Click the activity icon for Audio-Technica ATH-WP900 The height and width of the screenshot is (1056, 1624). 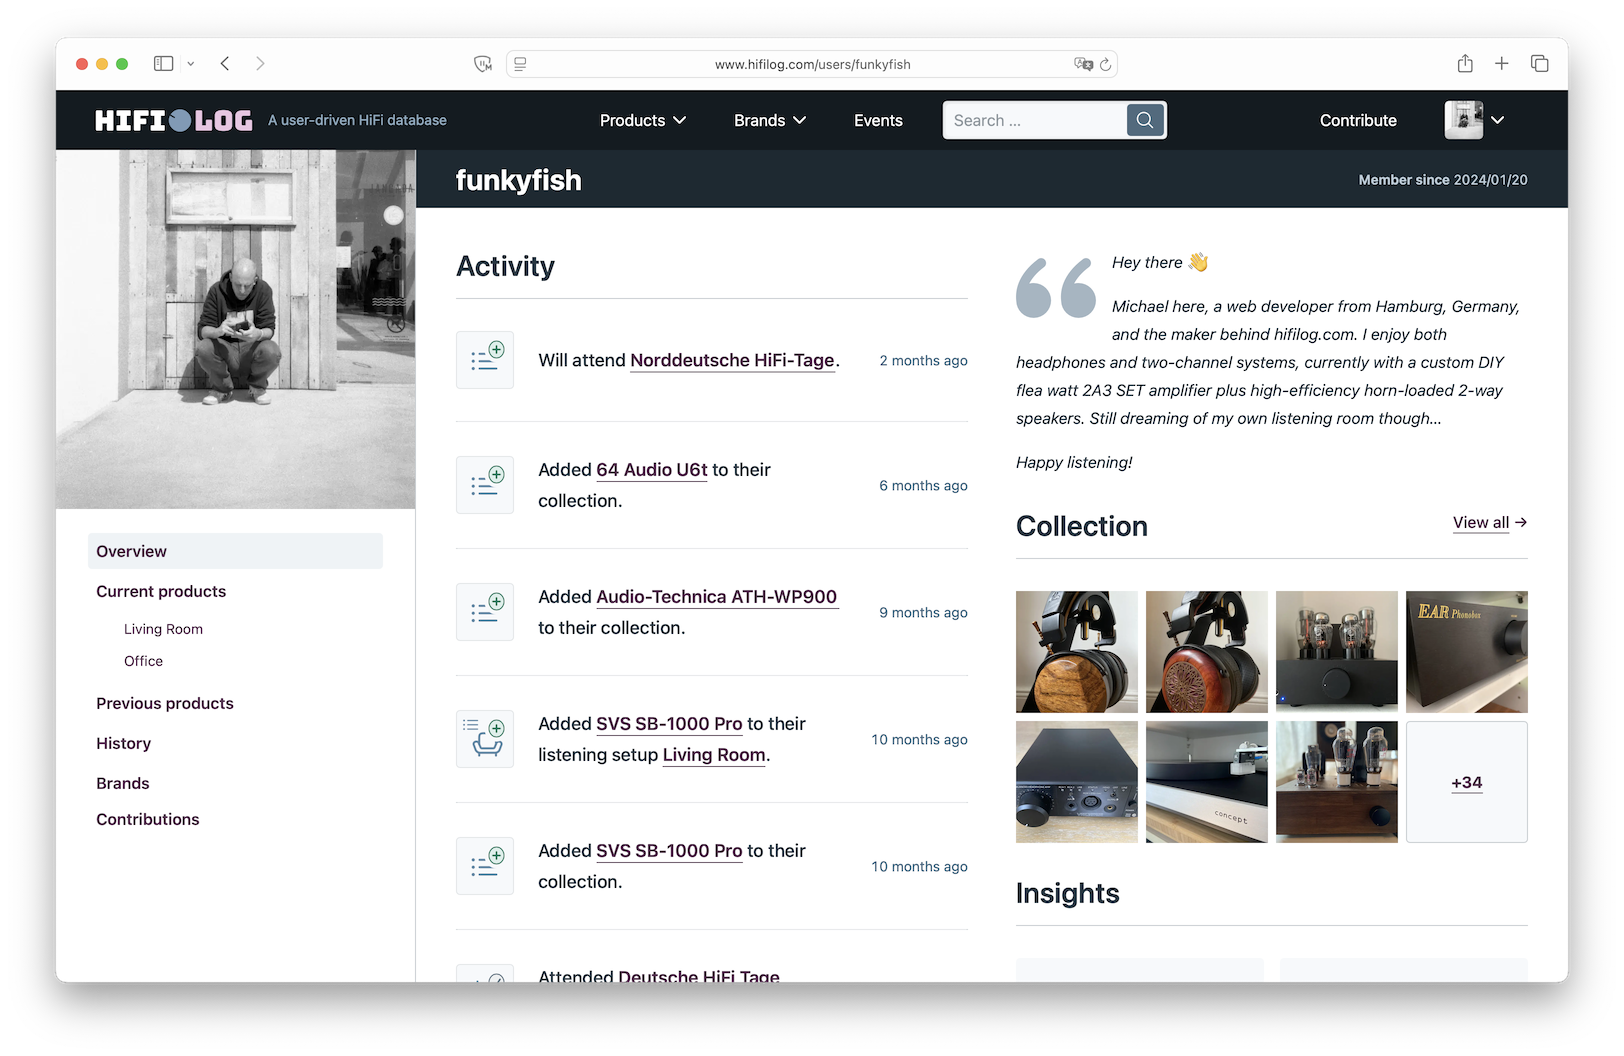(x=485, y=612)
